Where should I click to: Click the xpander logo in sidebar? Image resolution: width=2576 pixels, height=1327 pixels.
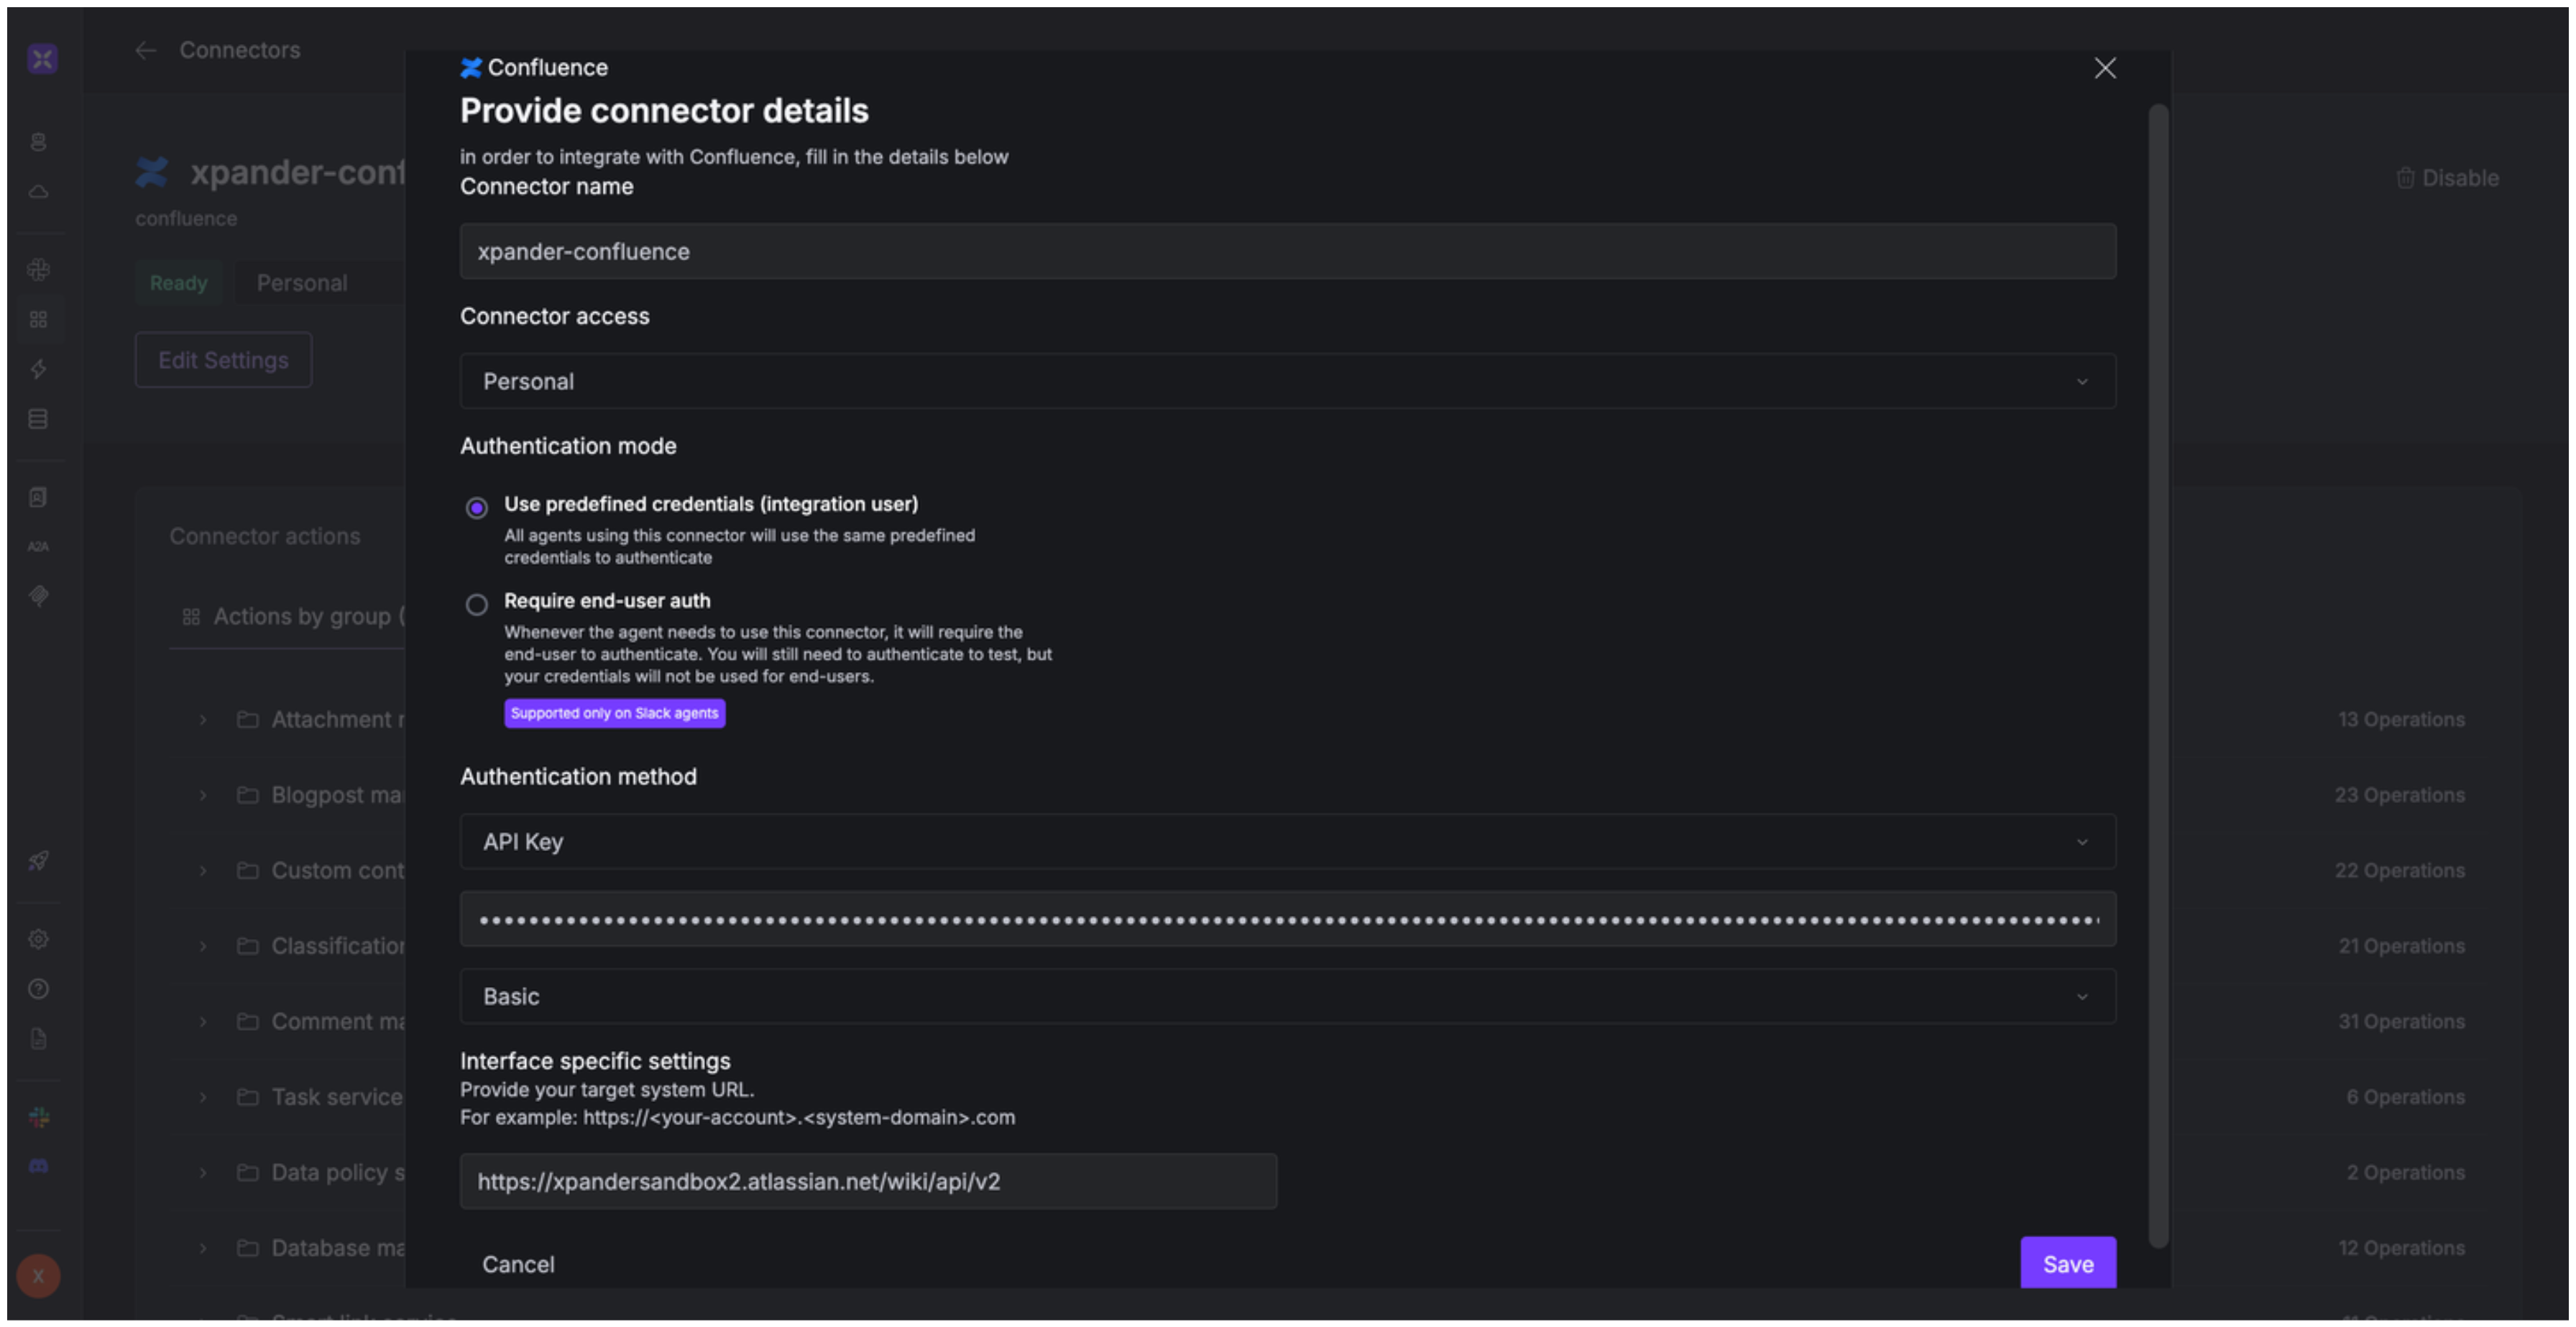42,58
